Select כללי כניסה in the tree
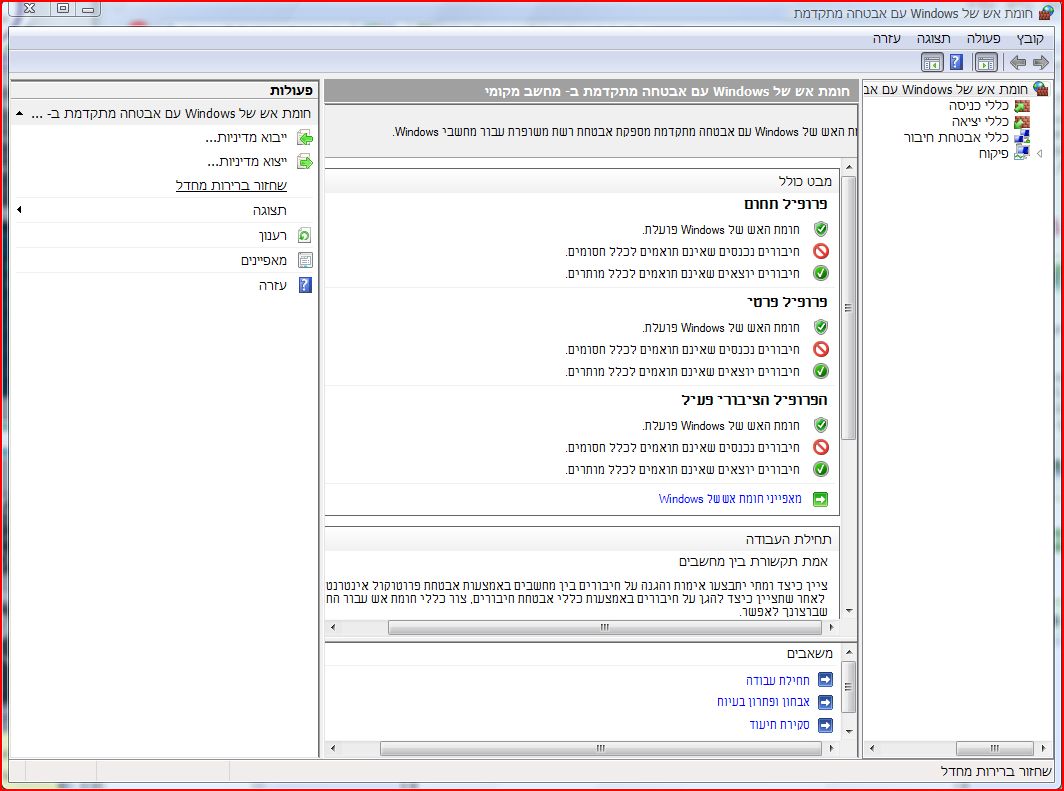 coord(978,106)
